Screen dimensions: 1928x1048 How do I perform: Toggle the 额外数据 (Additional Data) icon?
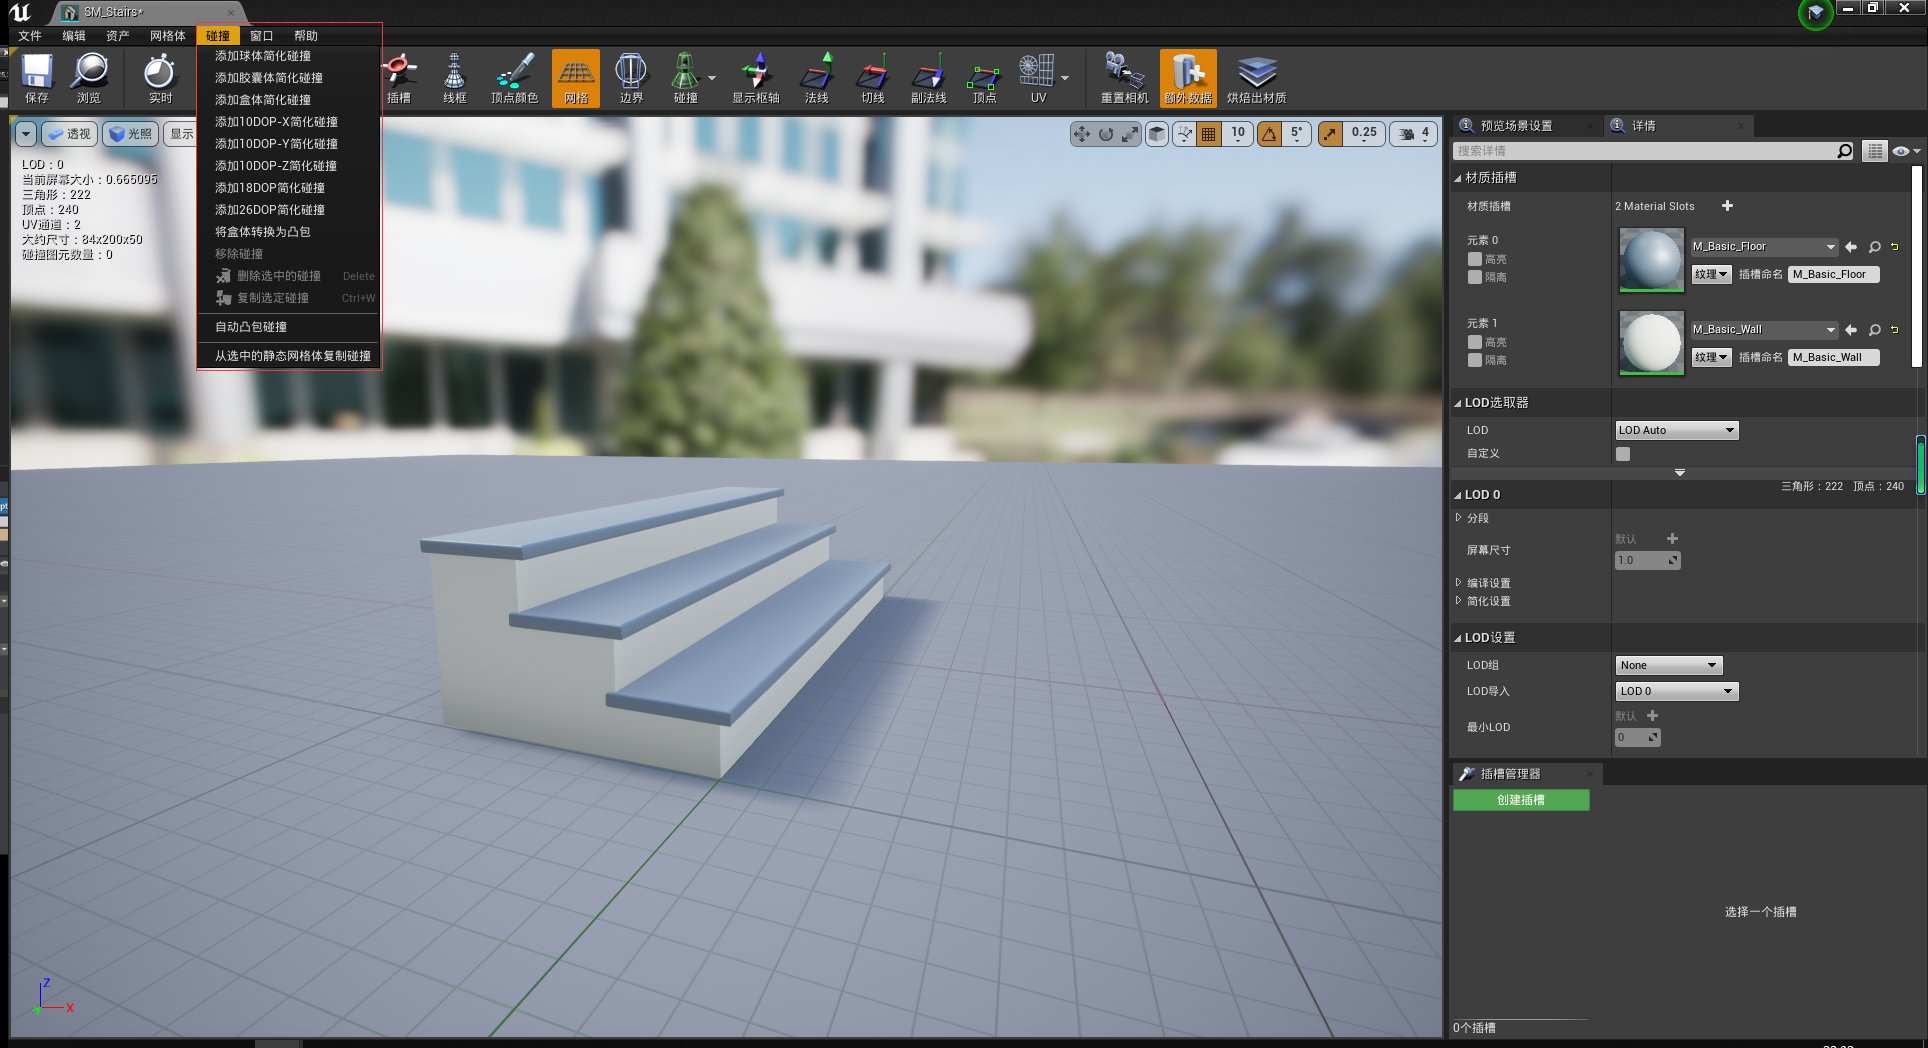pyautogui.click(x=1188, y=78)
